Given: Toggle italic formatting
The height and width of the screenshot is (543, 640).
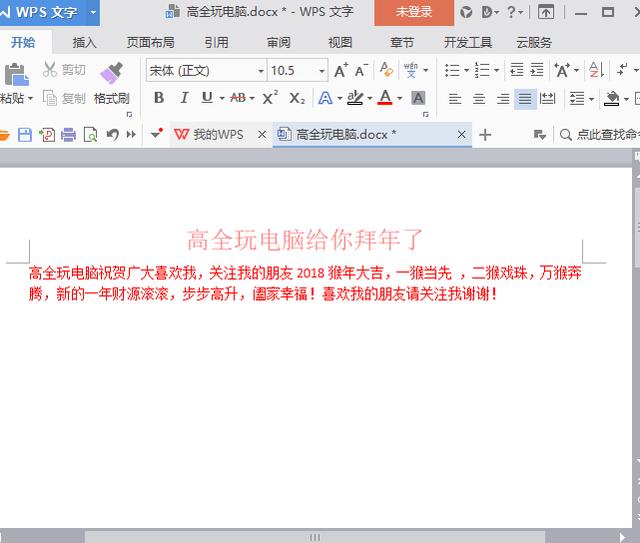Looking at the screenshot, I should [x=184, y=98].
